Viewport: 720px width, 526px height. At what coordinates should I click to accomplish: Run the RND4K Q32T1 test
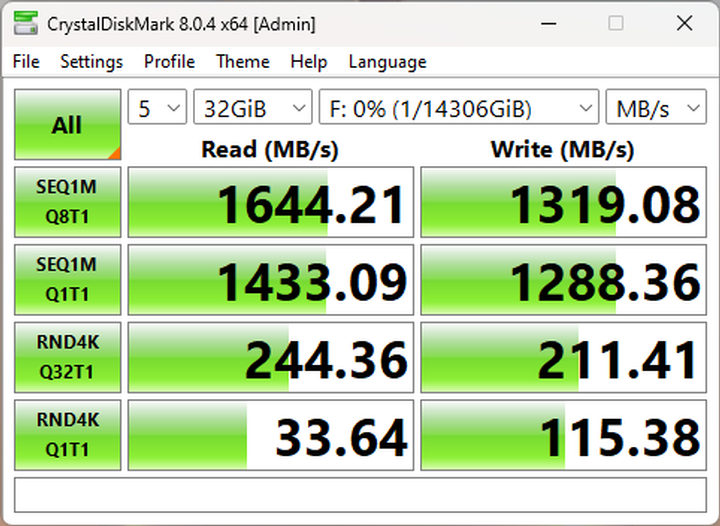[68, 357]
